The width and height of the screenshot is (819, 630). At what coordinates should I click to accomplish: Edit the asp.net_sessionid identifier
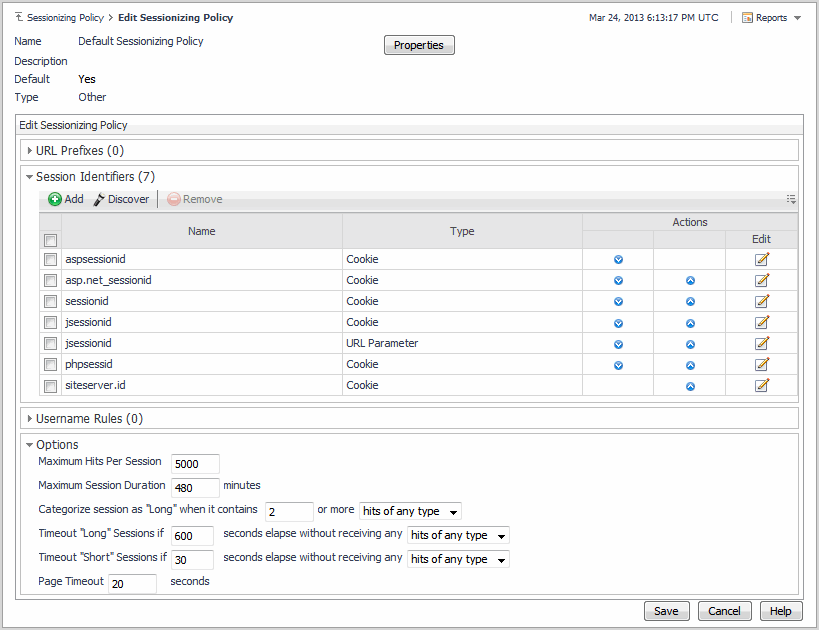(x=762, y=280)
